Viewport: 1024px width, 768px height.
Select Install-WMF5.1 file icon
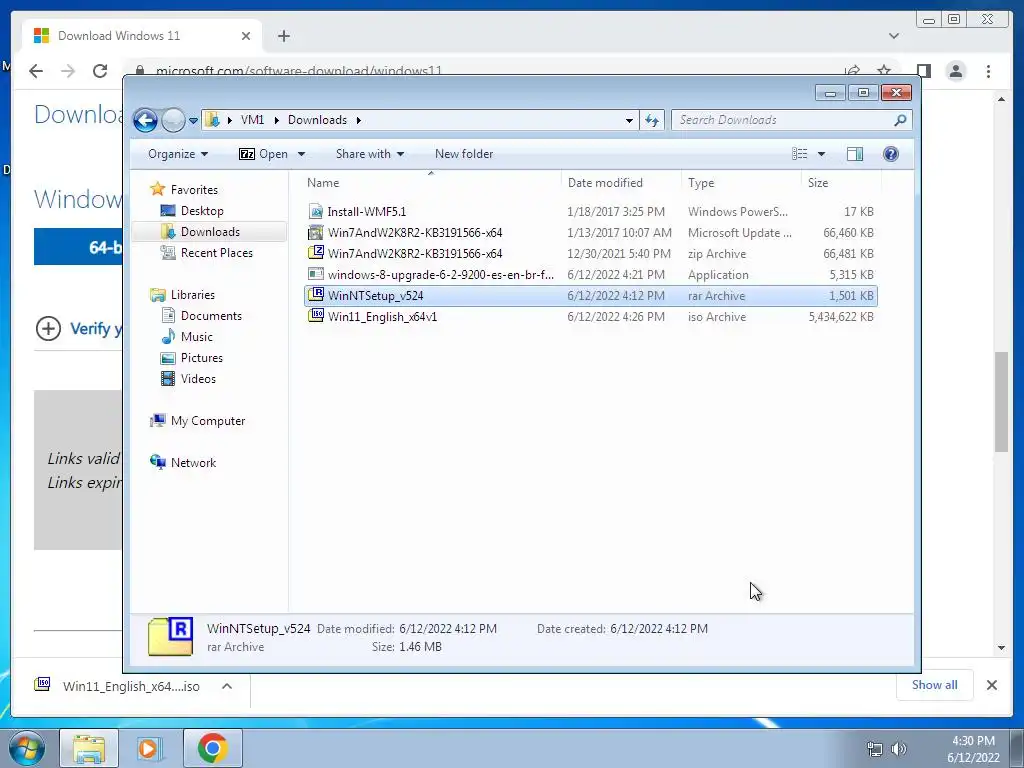pos(316,211)
